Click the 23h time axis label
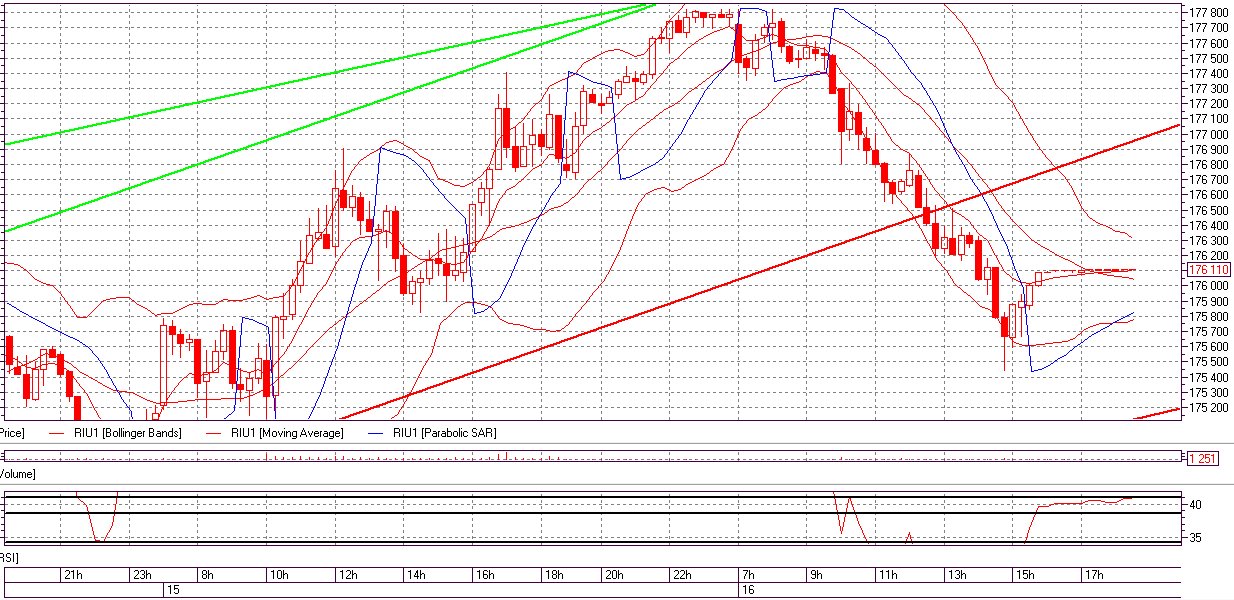The image size is (1234, 600). pos(141,575)
